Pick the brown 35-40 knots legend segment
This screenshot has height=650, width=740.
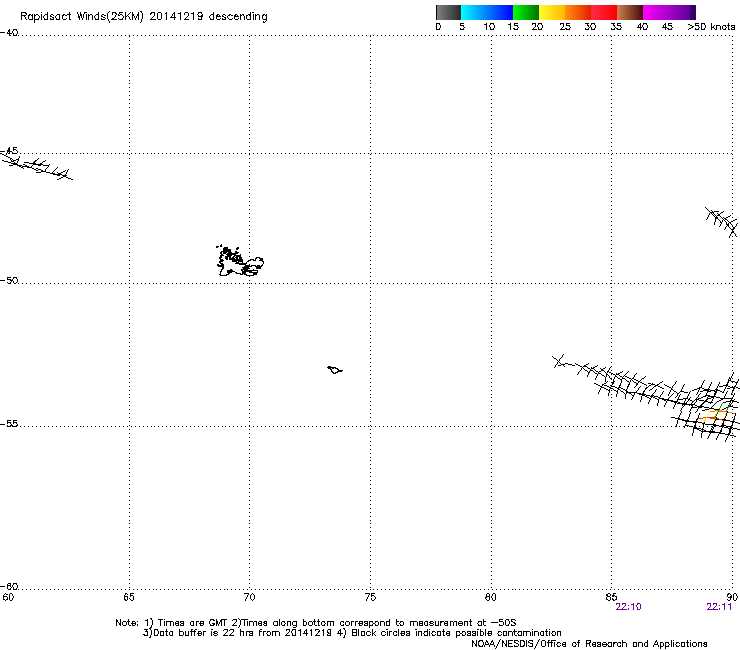(x=630, y=12)
